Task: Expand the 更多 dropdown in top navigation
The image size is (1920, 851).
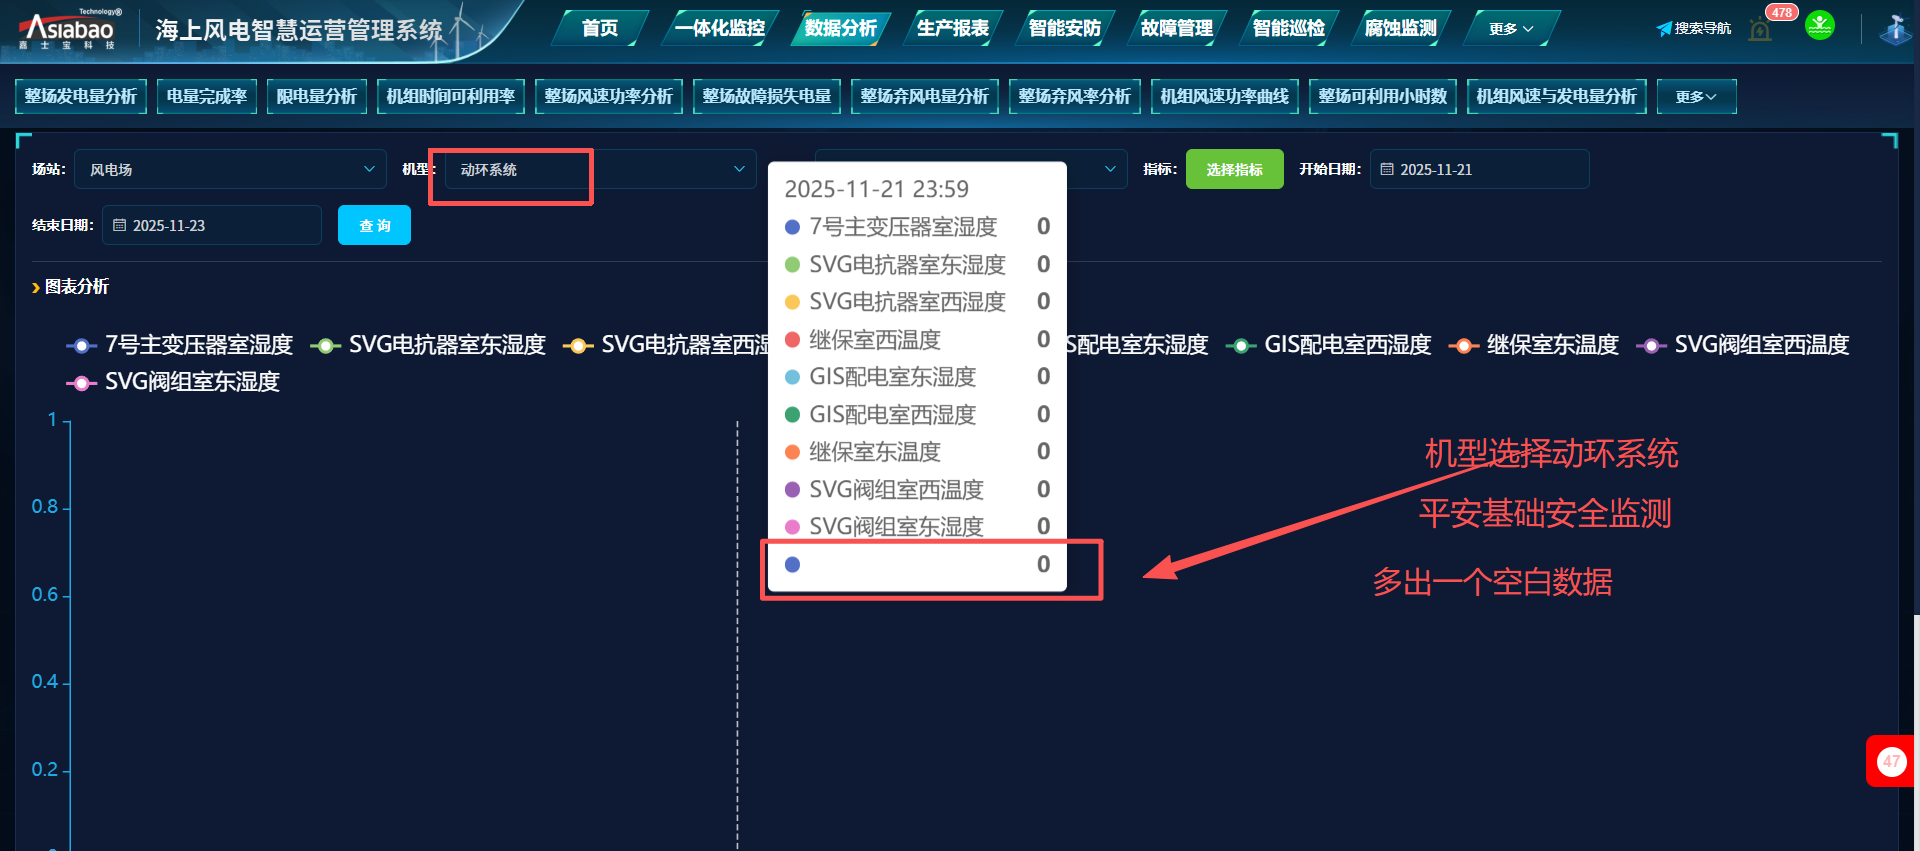Action: 1510,29
